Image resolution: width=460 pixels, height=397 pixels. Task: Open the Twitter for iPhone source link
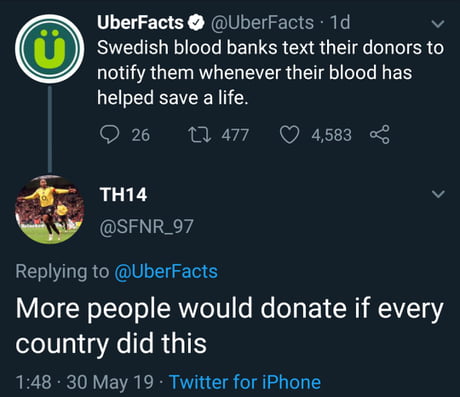[x=245, y=382]
